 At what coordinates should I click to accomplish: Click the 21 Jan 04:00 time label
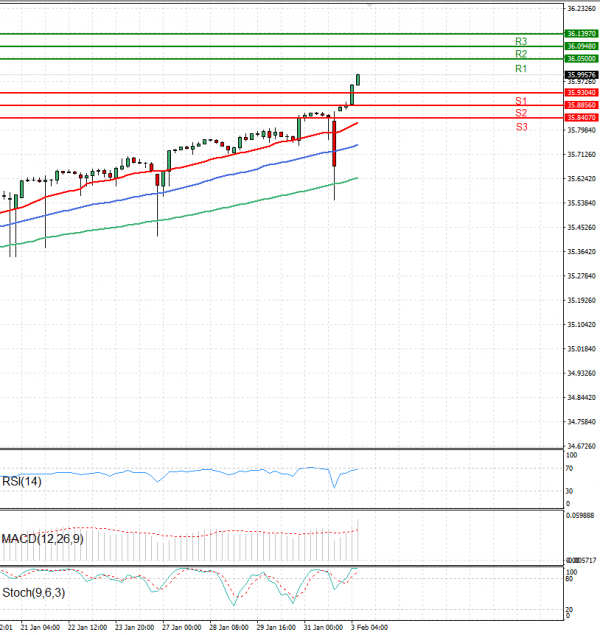(40, 627)
